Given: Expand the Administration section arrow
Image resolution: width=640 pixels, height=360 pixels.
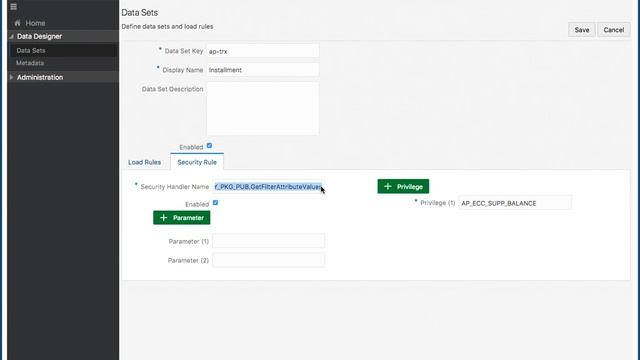Looking at the screenshot, I should click(x=11, y=77).
